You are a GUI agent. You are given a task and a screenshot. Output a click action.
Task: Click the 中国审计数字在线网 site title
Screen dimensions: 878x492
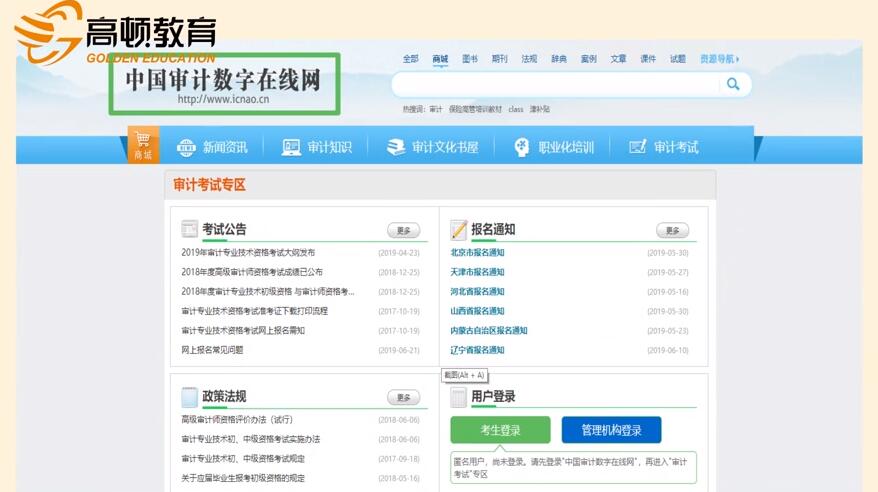[223, 79]
